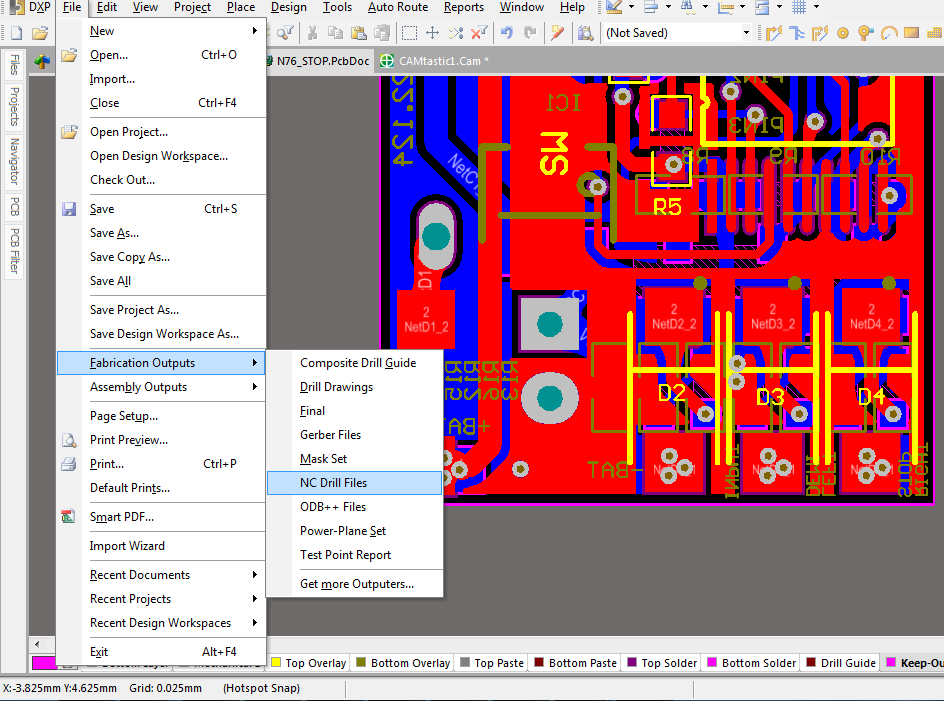Image resolution: width=944 pixels, height=701 pixels.
Task: Click the Zoom filter magnifier icon
Action: [x=285, y=33]
